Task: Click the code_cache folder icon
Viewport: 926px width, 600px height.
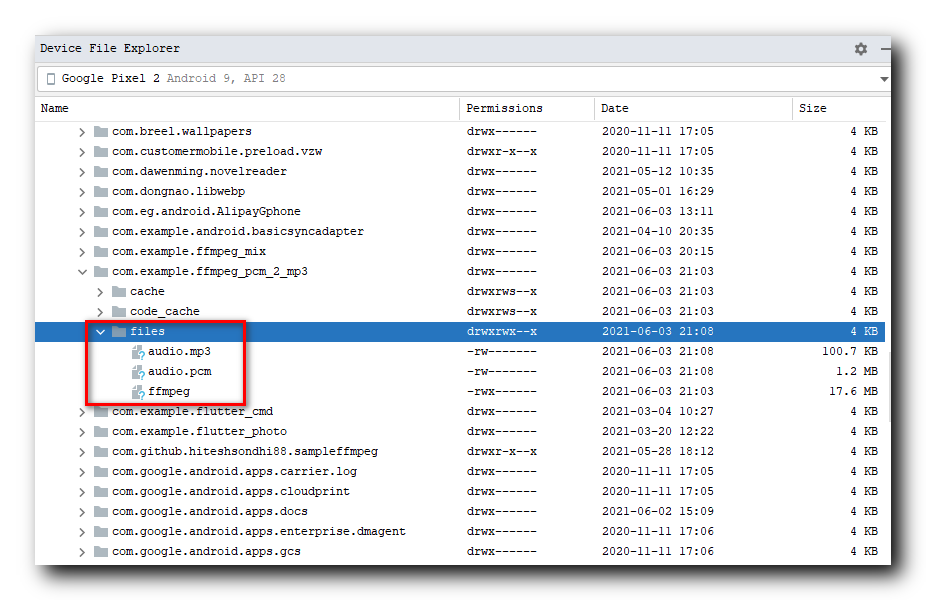Action: click(x=119, y=311)
